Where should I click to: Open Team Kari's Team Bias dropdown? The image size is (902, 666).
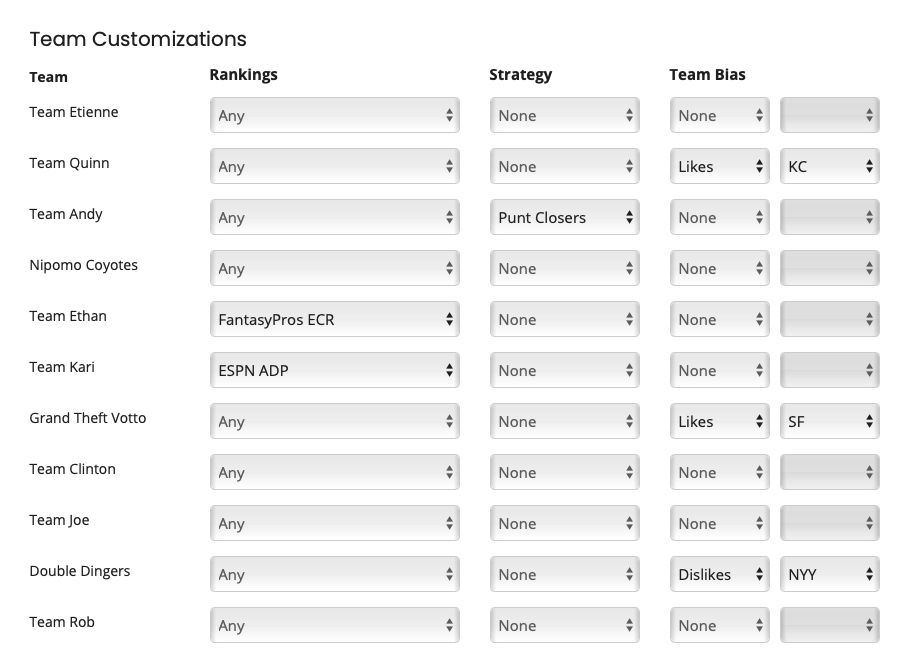[x=719, y=370]
